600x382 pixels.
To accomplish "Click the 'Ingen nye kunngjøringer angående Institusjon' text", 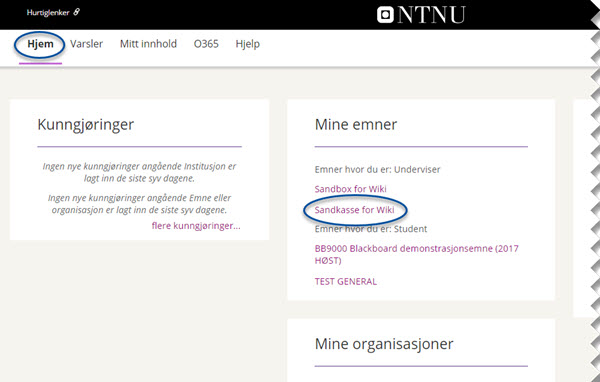I will [x=139, y=172].
